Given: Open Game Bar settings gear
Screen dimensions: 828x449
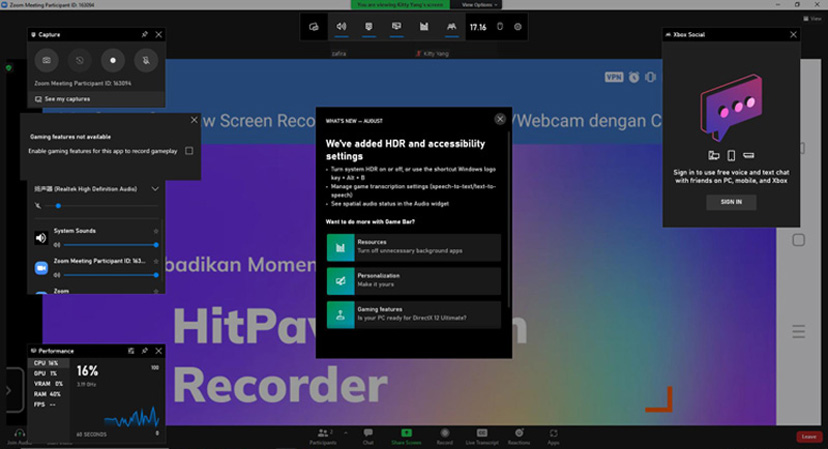Looking at the screenshot, I should [x=518, y=27].
